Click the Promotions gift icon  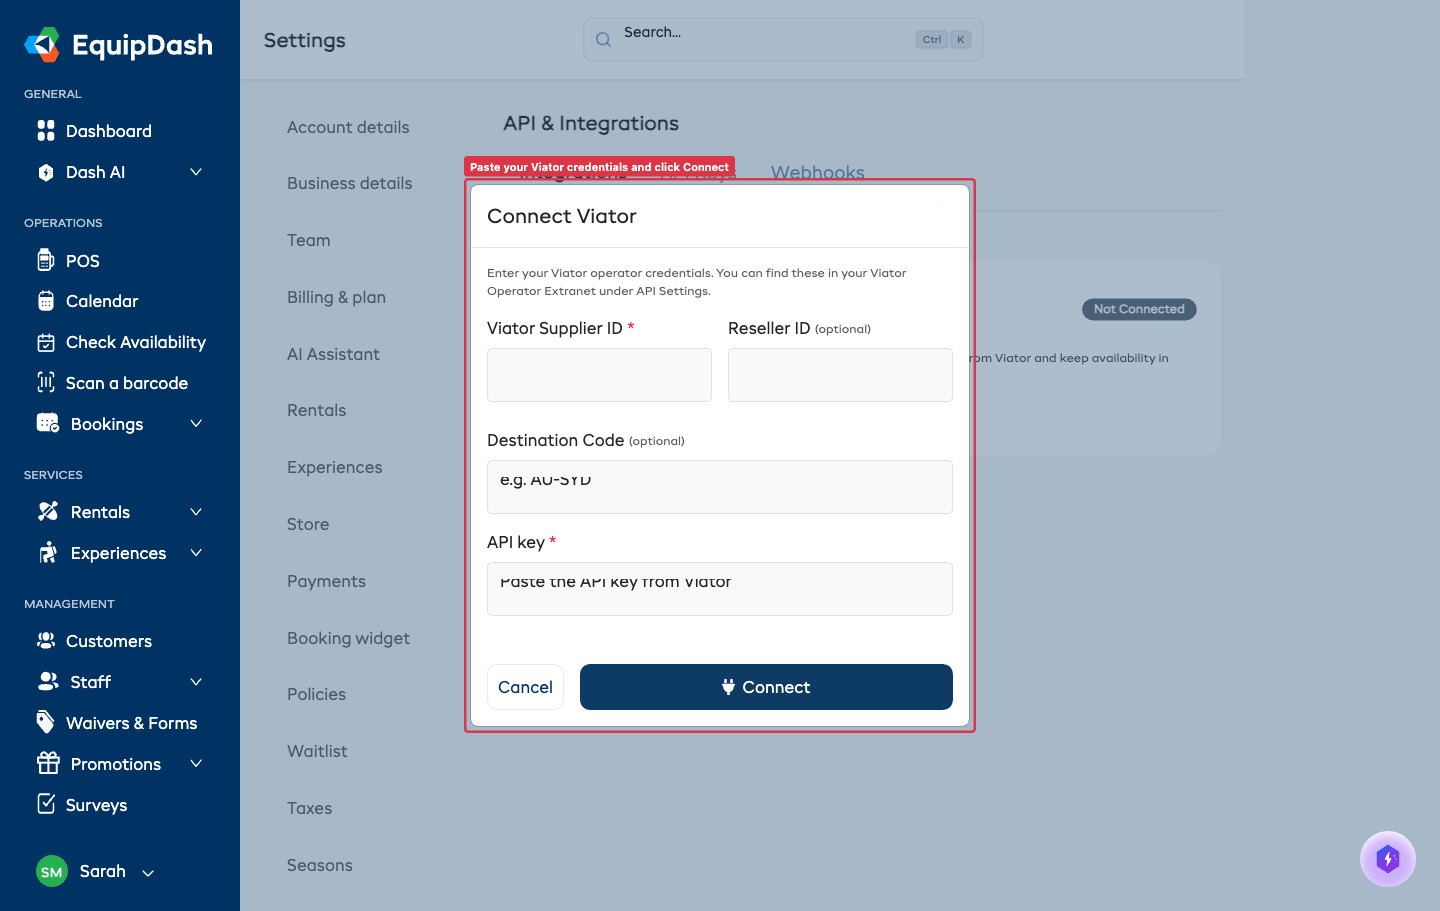click(48, 763)
